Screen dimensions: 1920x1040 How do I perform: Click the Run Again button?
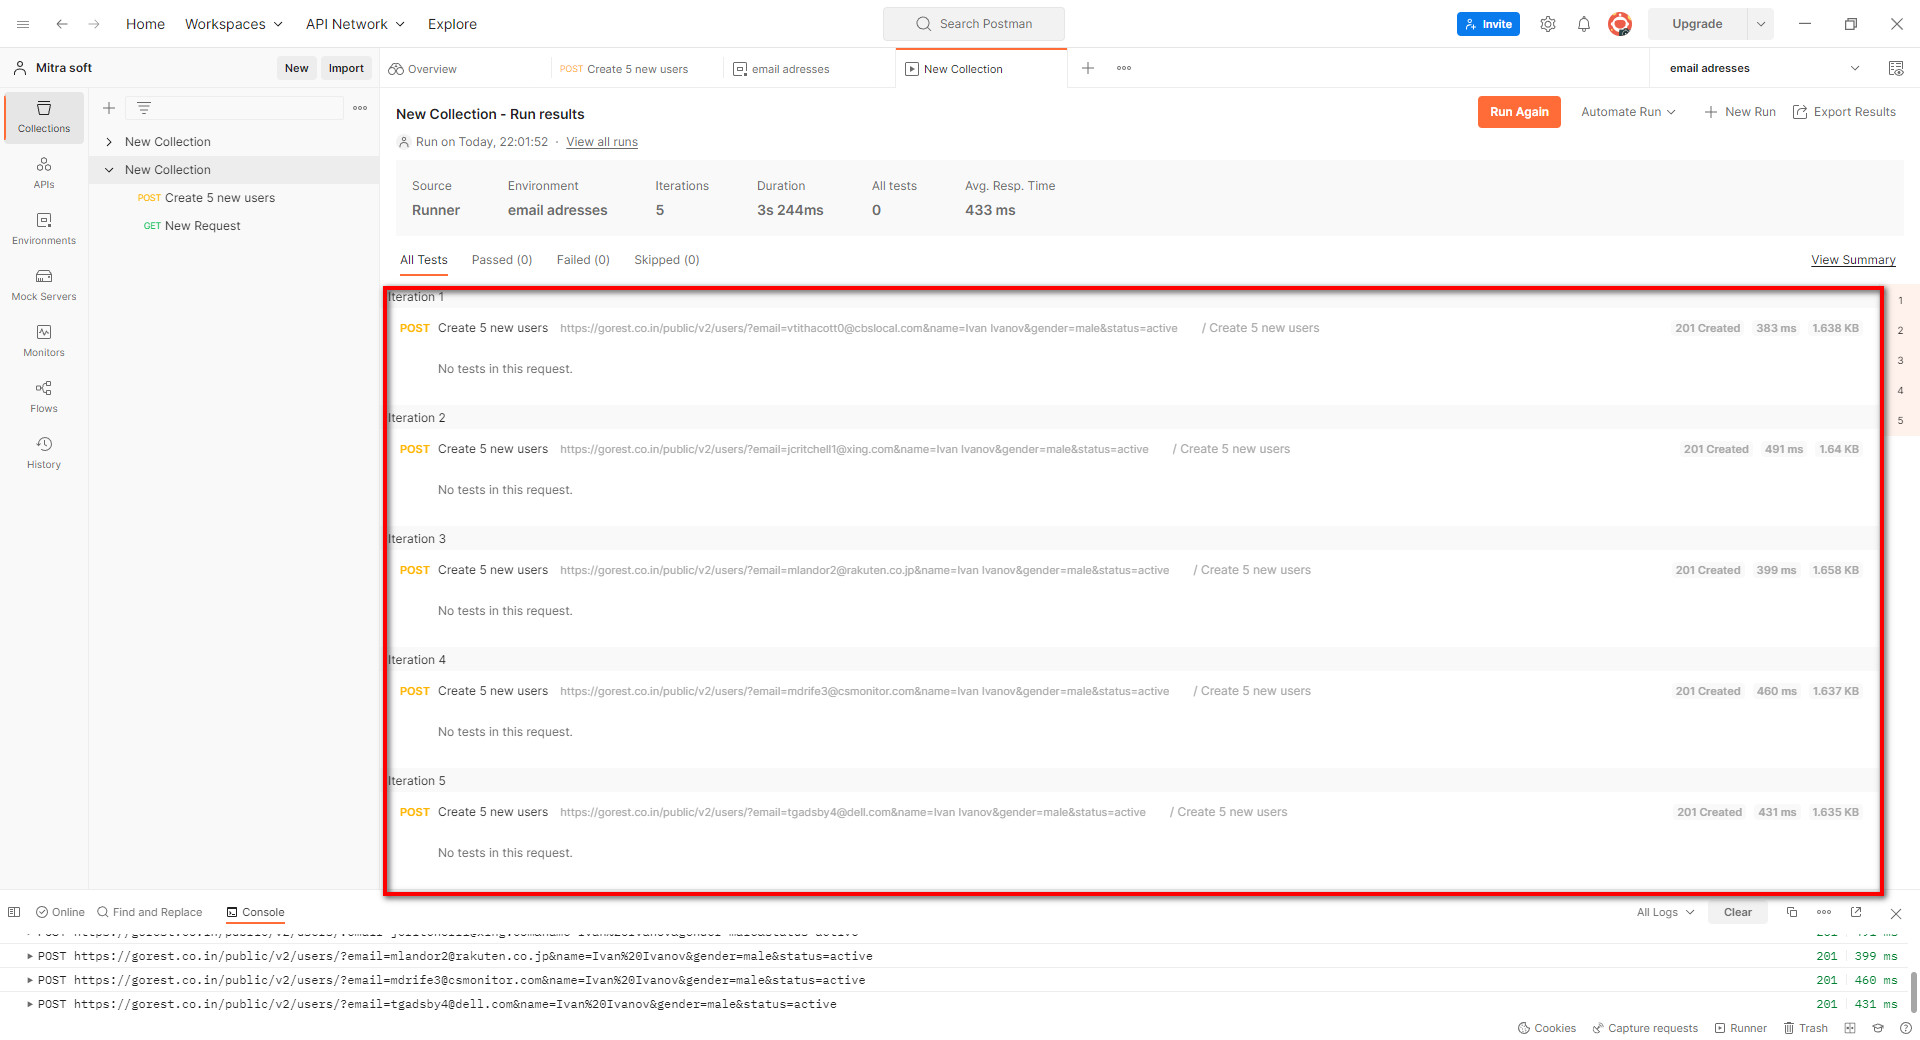[1519, 112]
